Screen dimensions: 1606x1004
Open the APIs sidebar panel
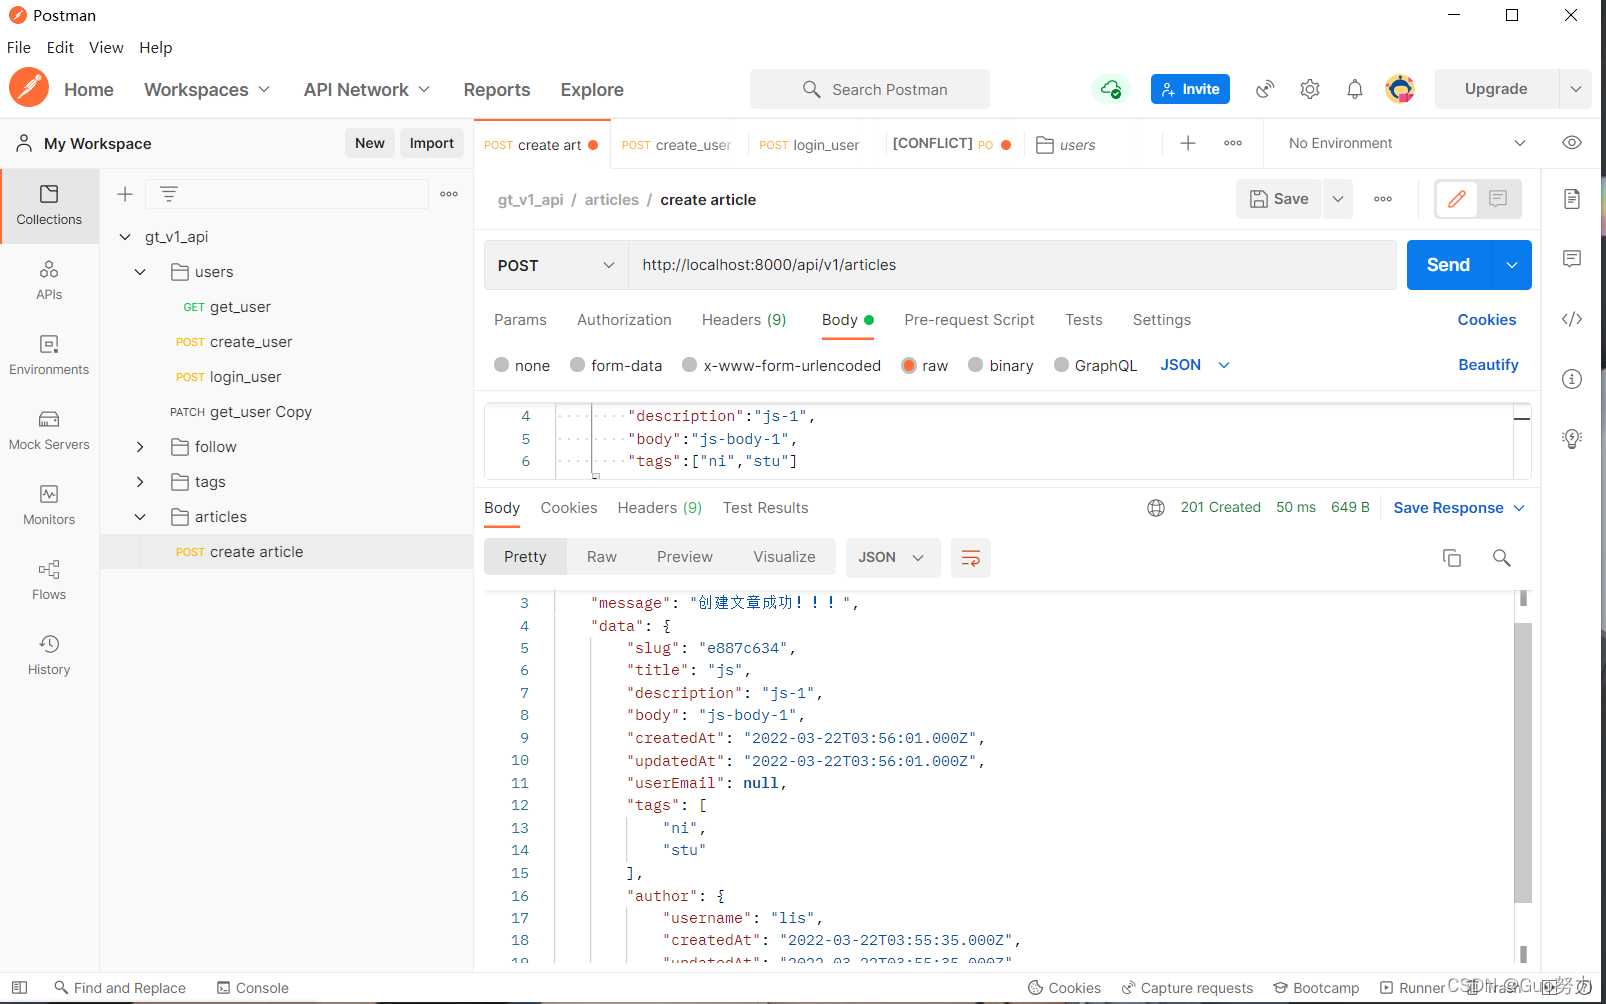pyautogui.click(x=49, y=280)
